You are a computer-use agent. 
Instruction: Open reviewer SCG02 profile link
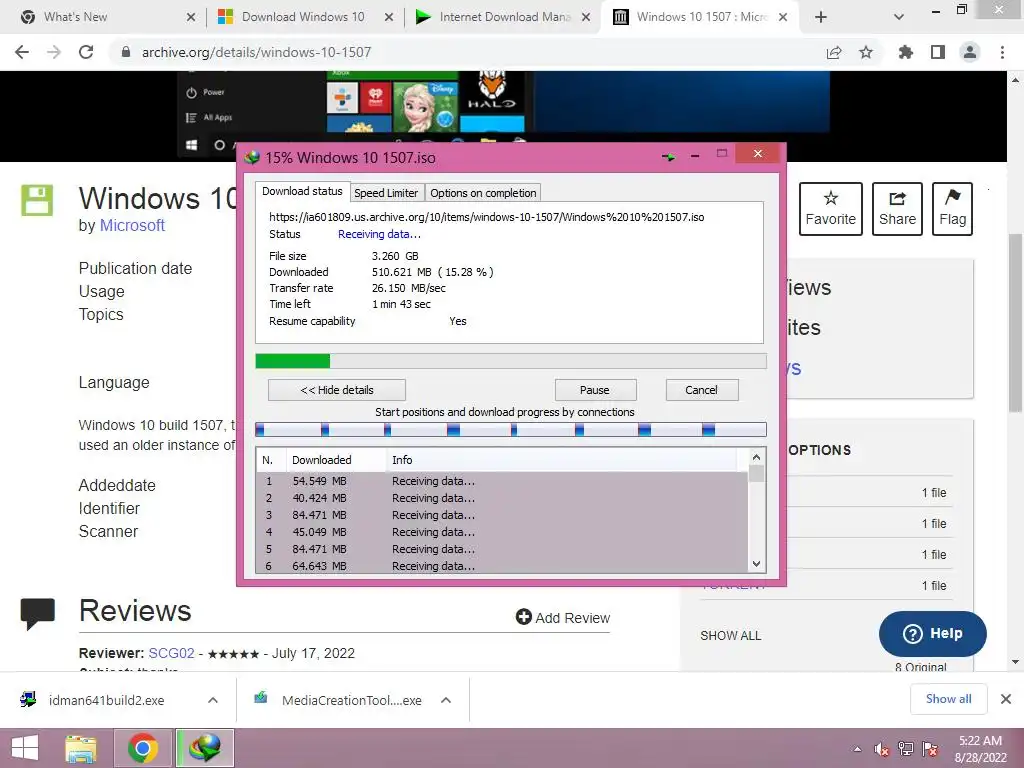(x=171, y=653)
